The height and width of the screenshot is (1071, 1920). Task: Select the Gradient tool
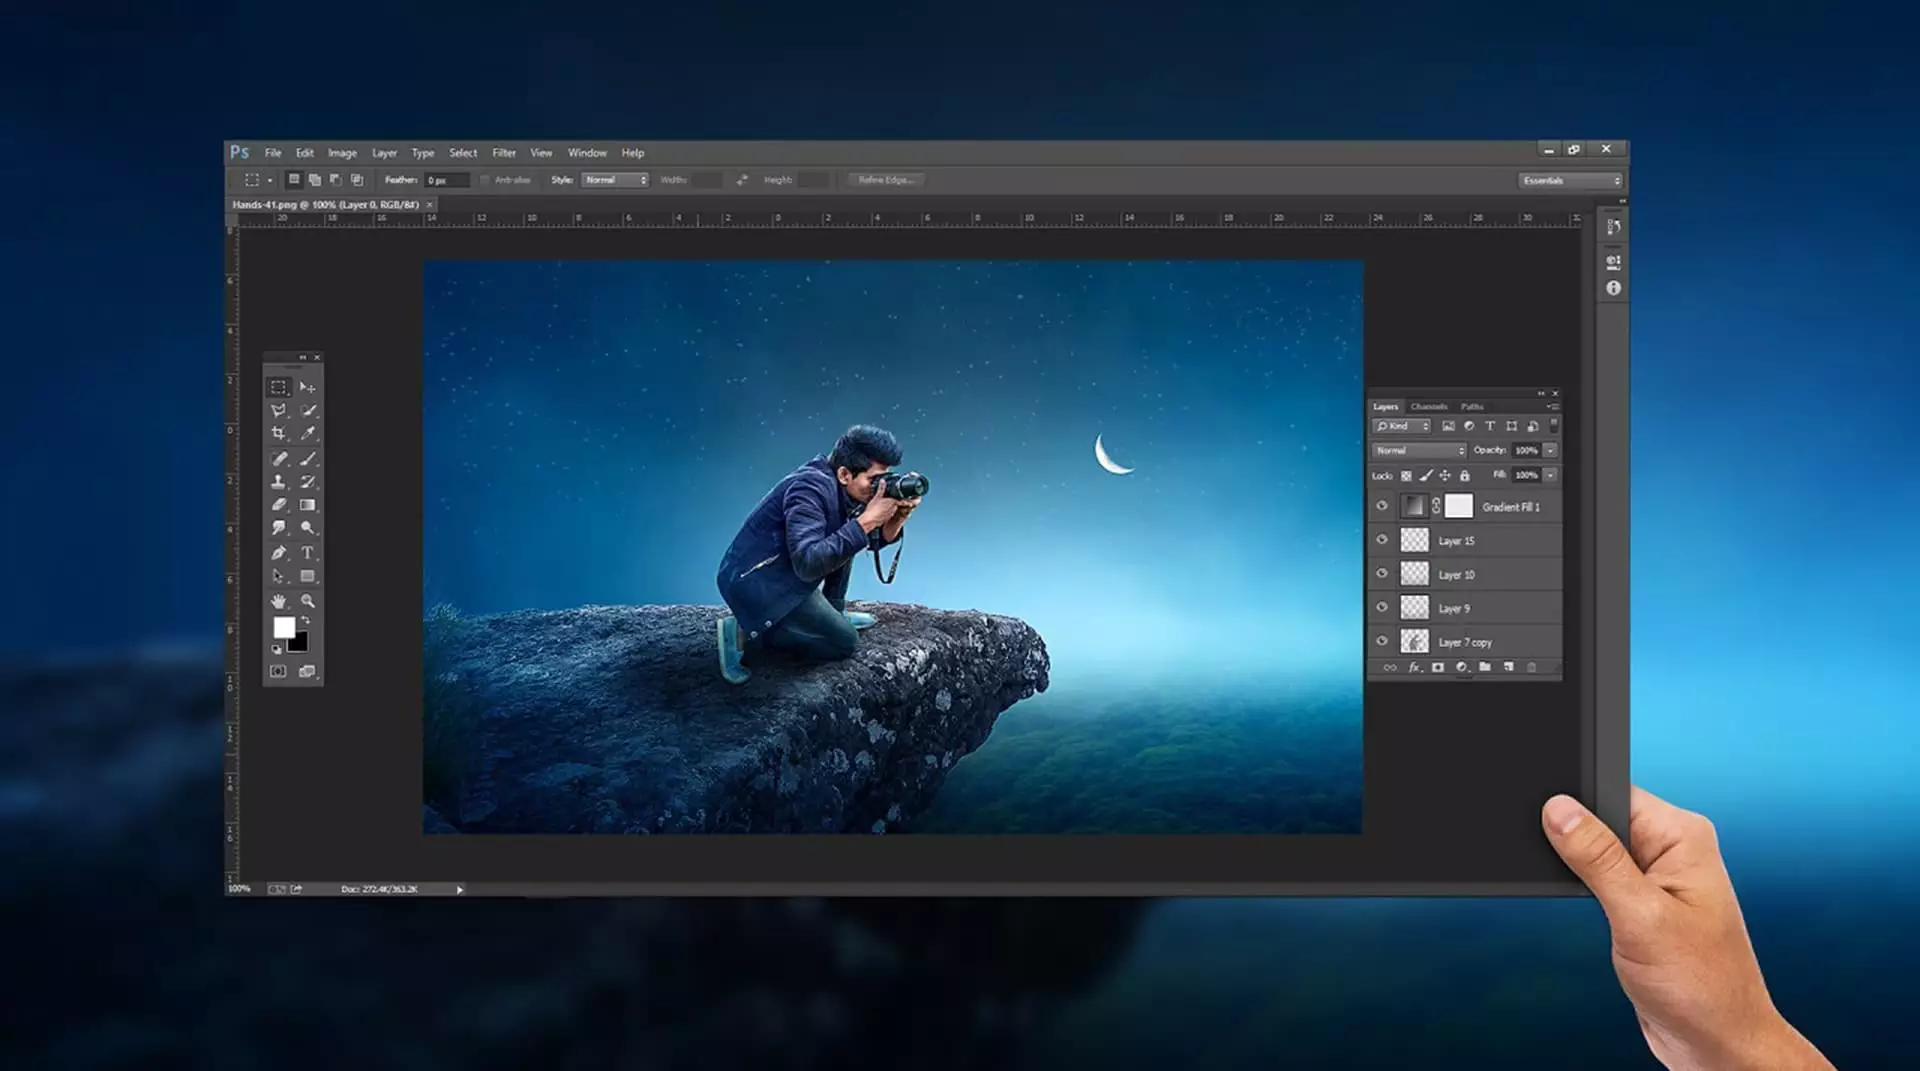[308, 505]
